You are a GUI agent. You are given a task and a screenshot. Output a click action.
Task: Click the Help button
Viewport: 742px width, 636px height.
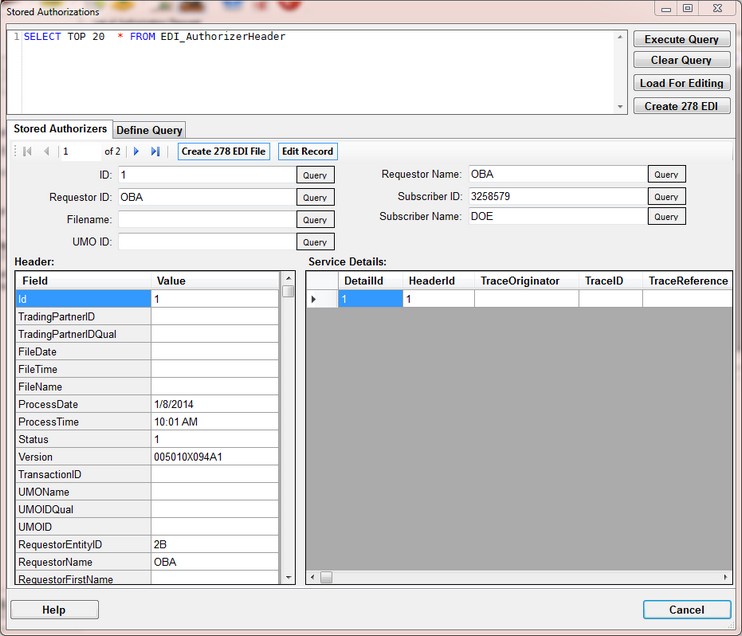(54, 610)
